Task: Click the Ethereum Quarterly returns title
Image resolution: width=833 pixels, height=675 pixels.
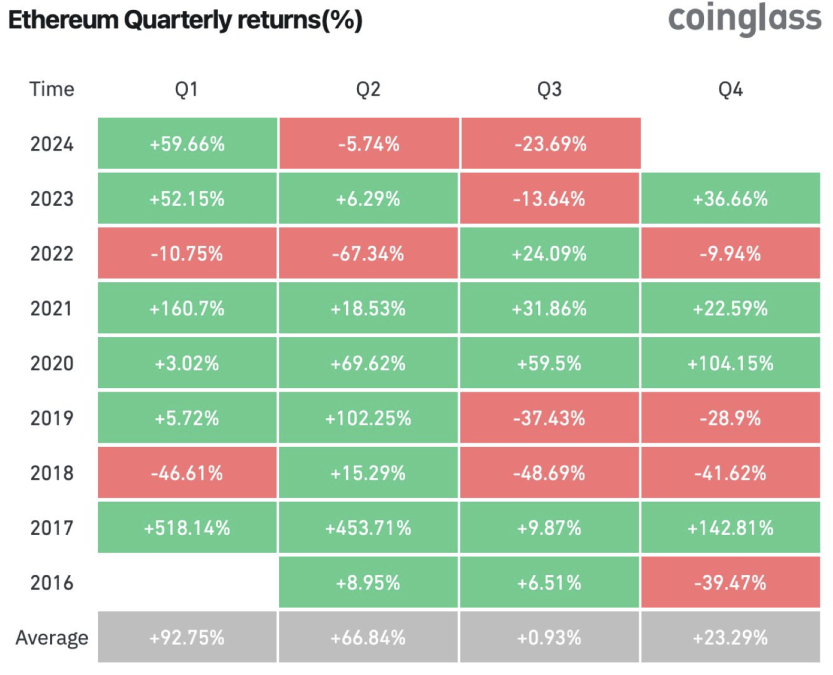Action: coord(185,20)
